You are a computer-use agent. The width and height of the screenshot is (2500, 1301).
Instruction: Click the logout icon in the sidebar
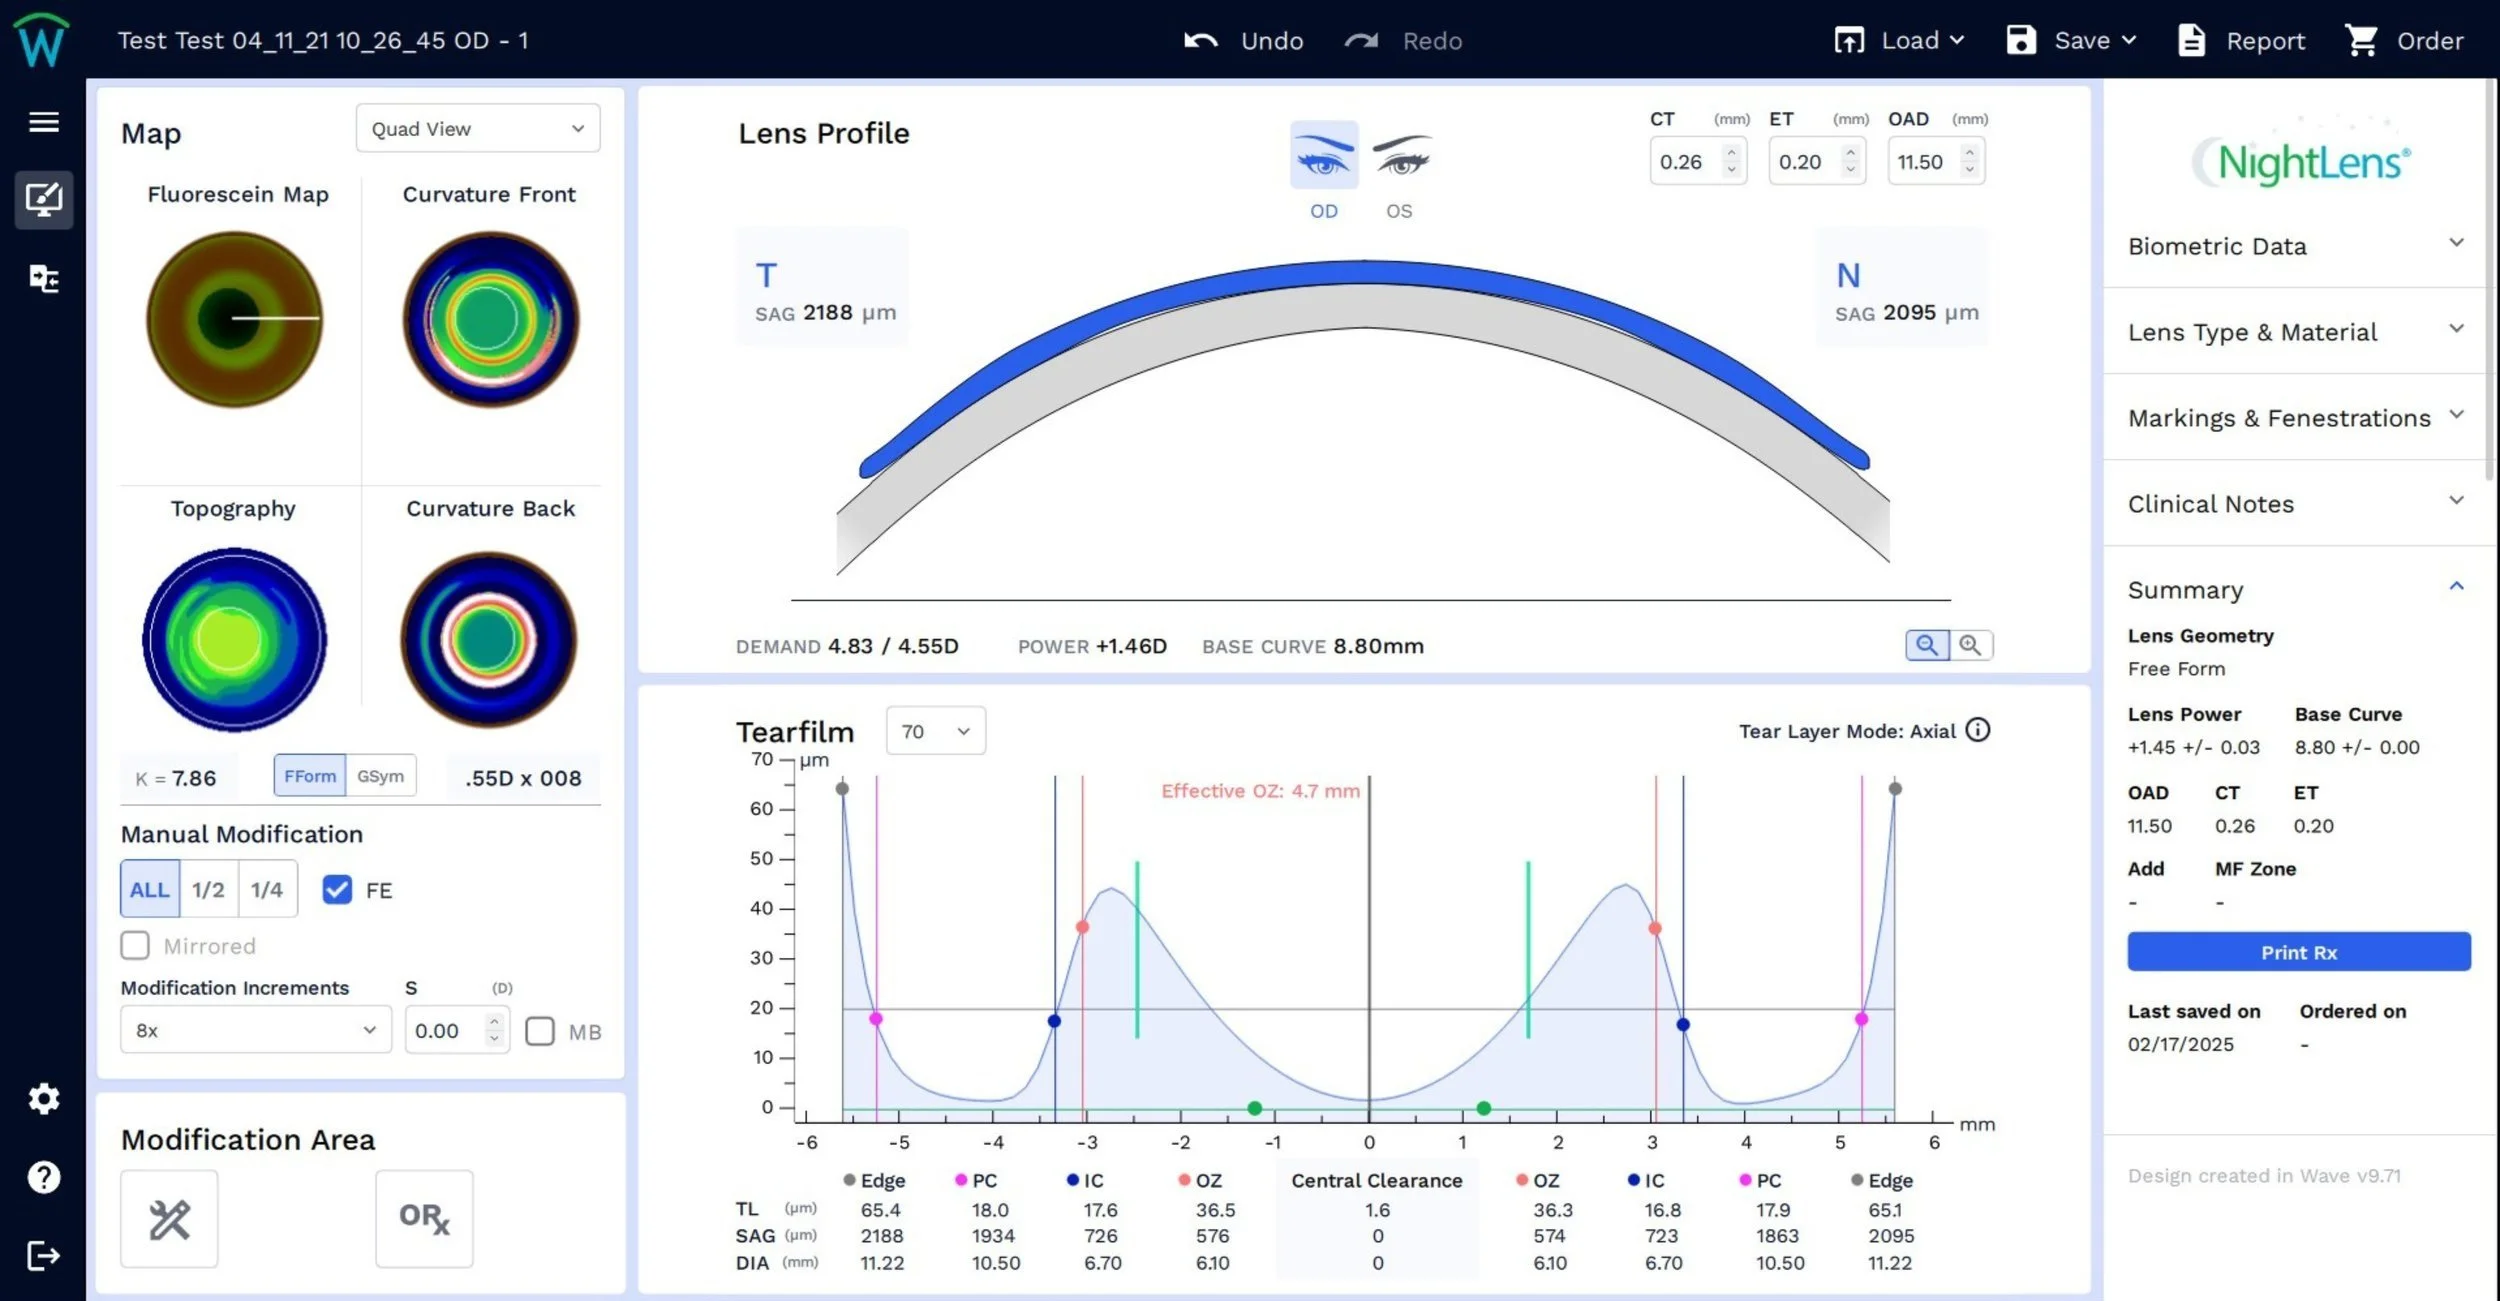point(43,1256)
